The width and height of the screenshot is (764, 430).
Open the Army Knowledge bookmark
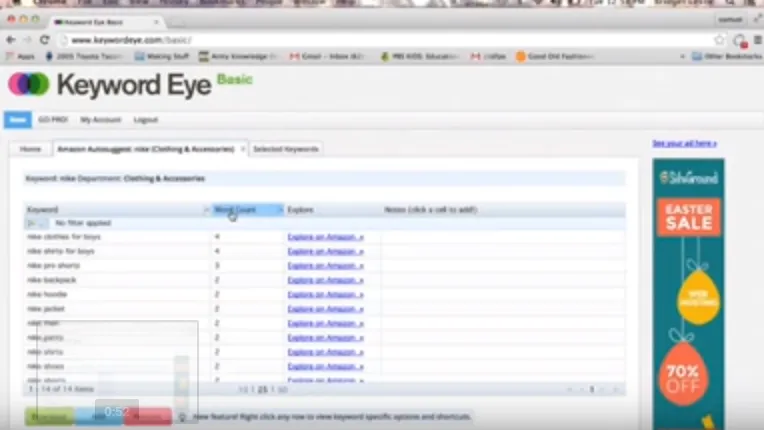(x=238, y=56)
